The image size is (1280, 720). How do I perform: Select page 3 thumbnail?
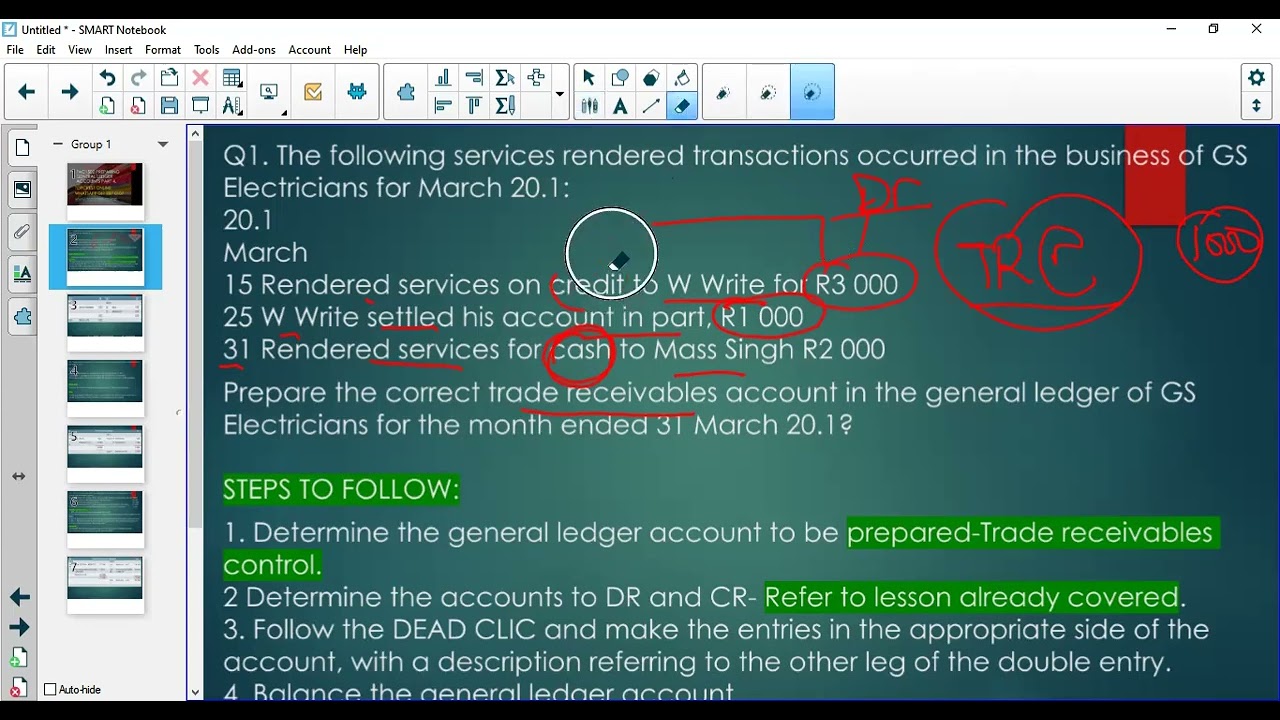(105, 323)
